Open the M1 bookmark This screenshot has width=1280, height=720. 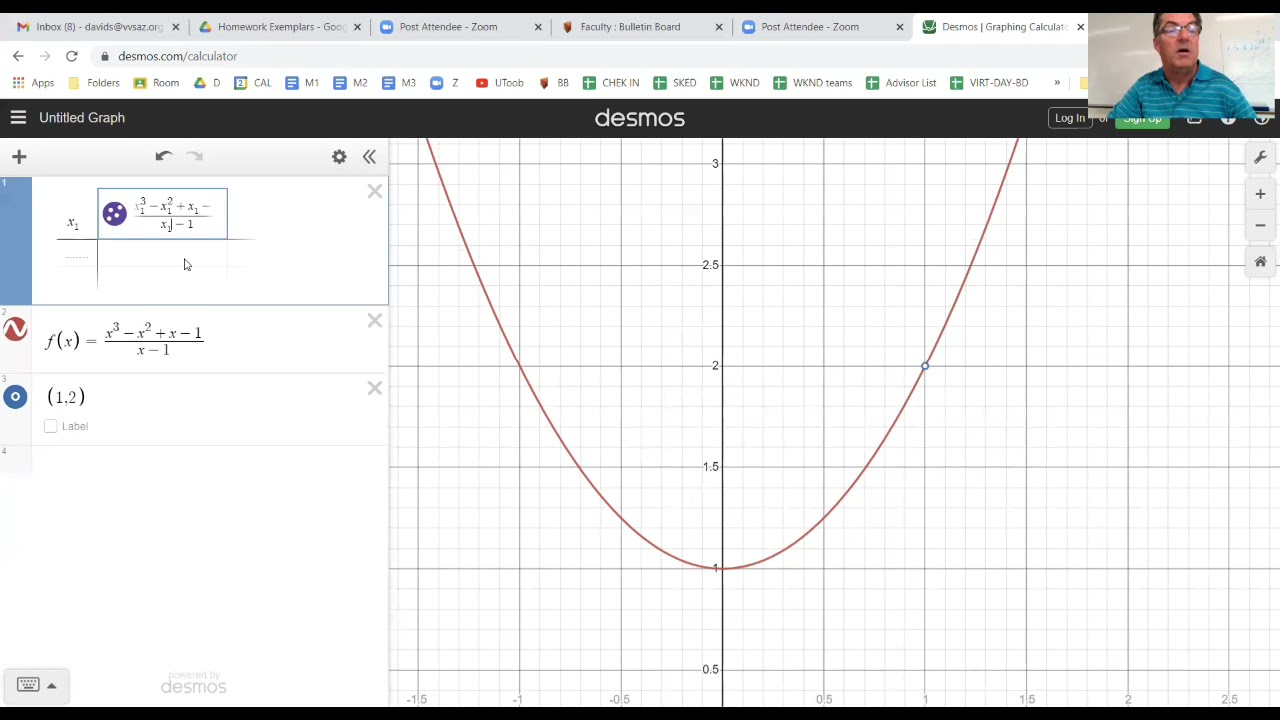point(302,83)
